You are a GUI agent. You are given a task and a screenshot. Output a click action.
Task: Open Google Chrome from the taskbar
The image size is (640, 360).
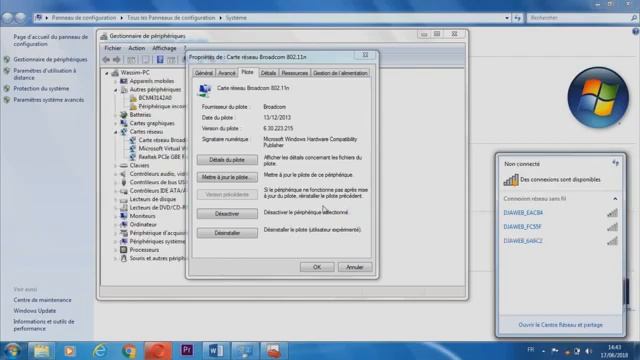pos(129,351)
